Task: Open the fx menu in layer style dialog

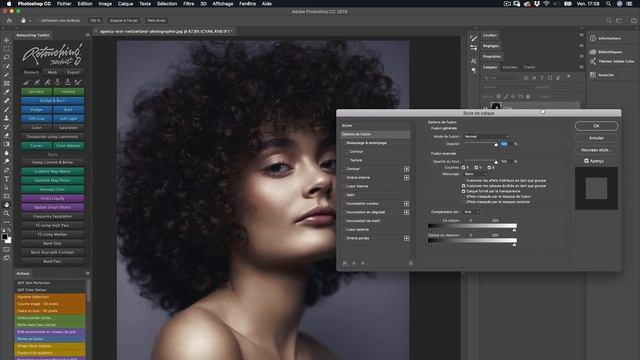Action: tap(345, 263)
